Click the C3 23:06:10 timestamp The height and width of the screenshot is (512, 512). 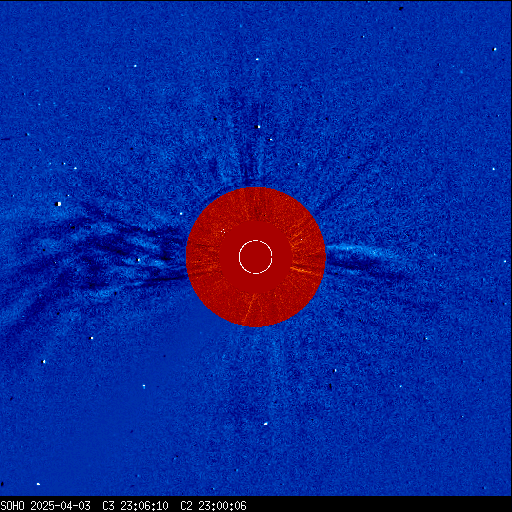pyautogui.click(x=135, y=506)
